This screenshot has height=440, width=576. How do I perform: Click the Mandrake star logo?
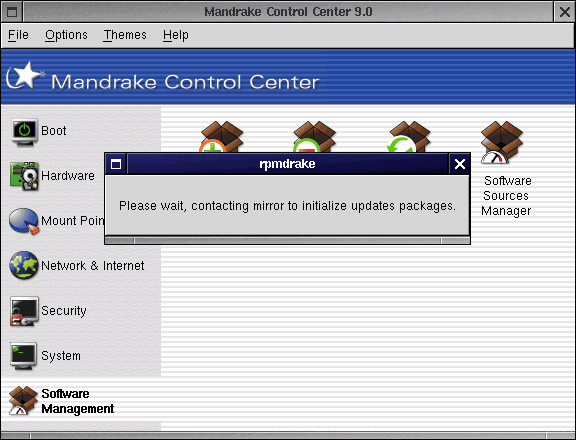[x=25, y=76]
